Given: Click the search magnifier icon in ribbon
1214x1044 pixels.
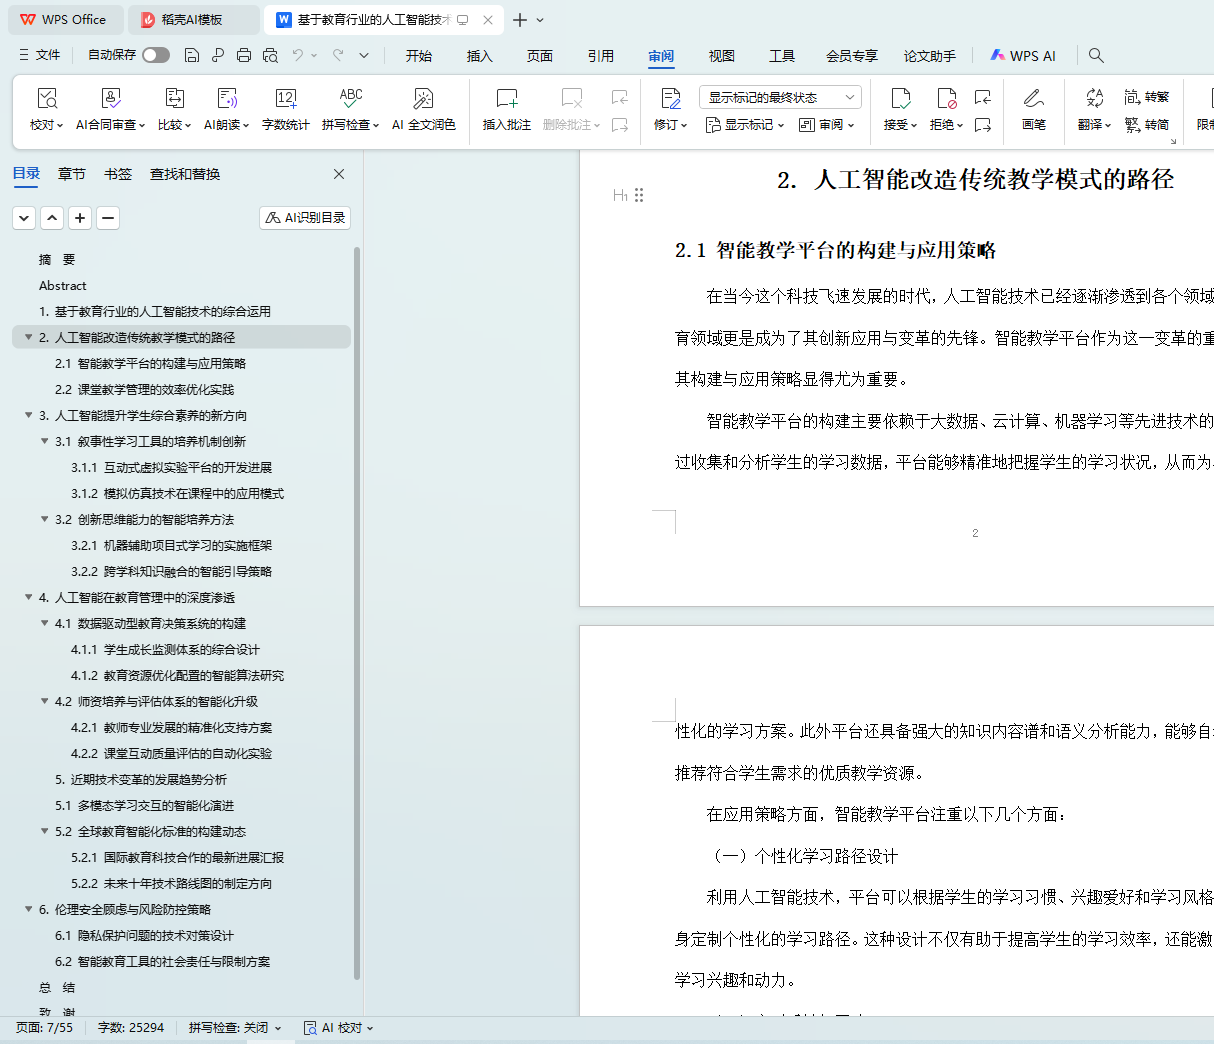Looking at the screenshot, I should tap(1096, 56).
